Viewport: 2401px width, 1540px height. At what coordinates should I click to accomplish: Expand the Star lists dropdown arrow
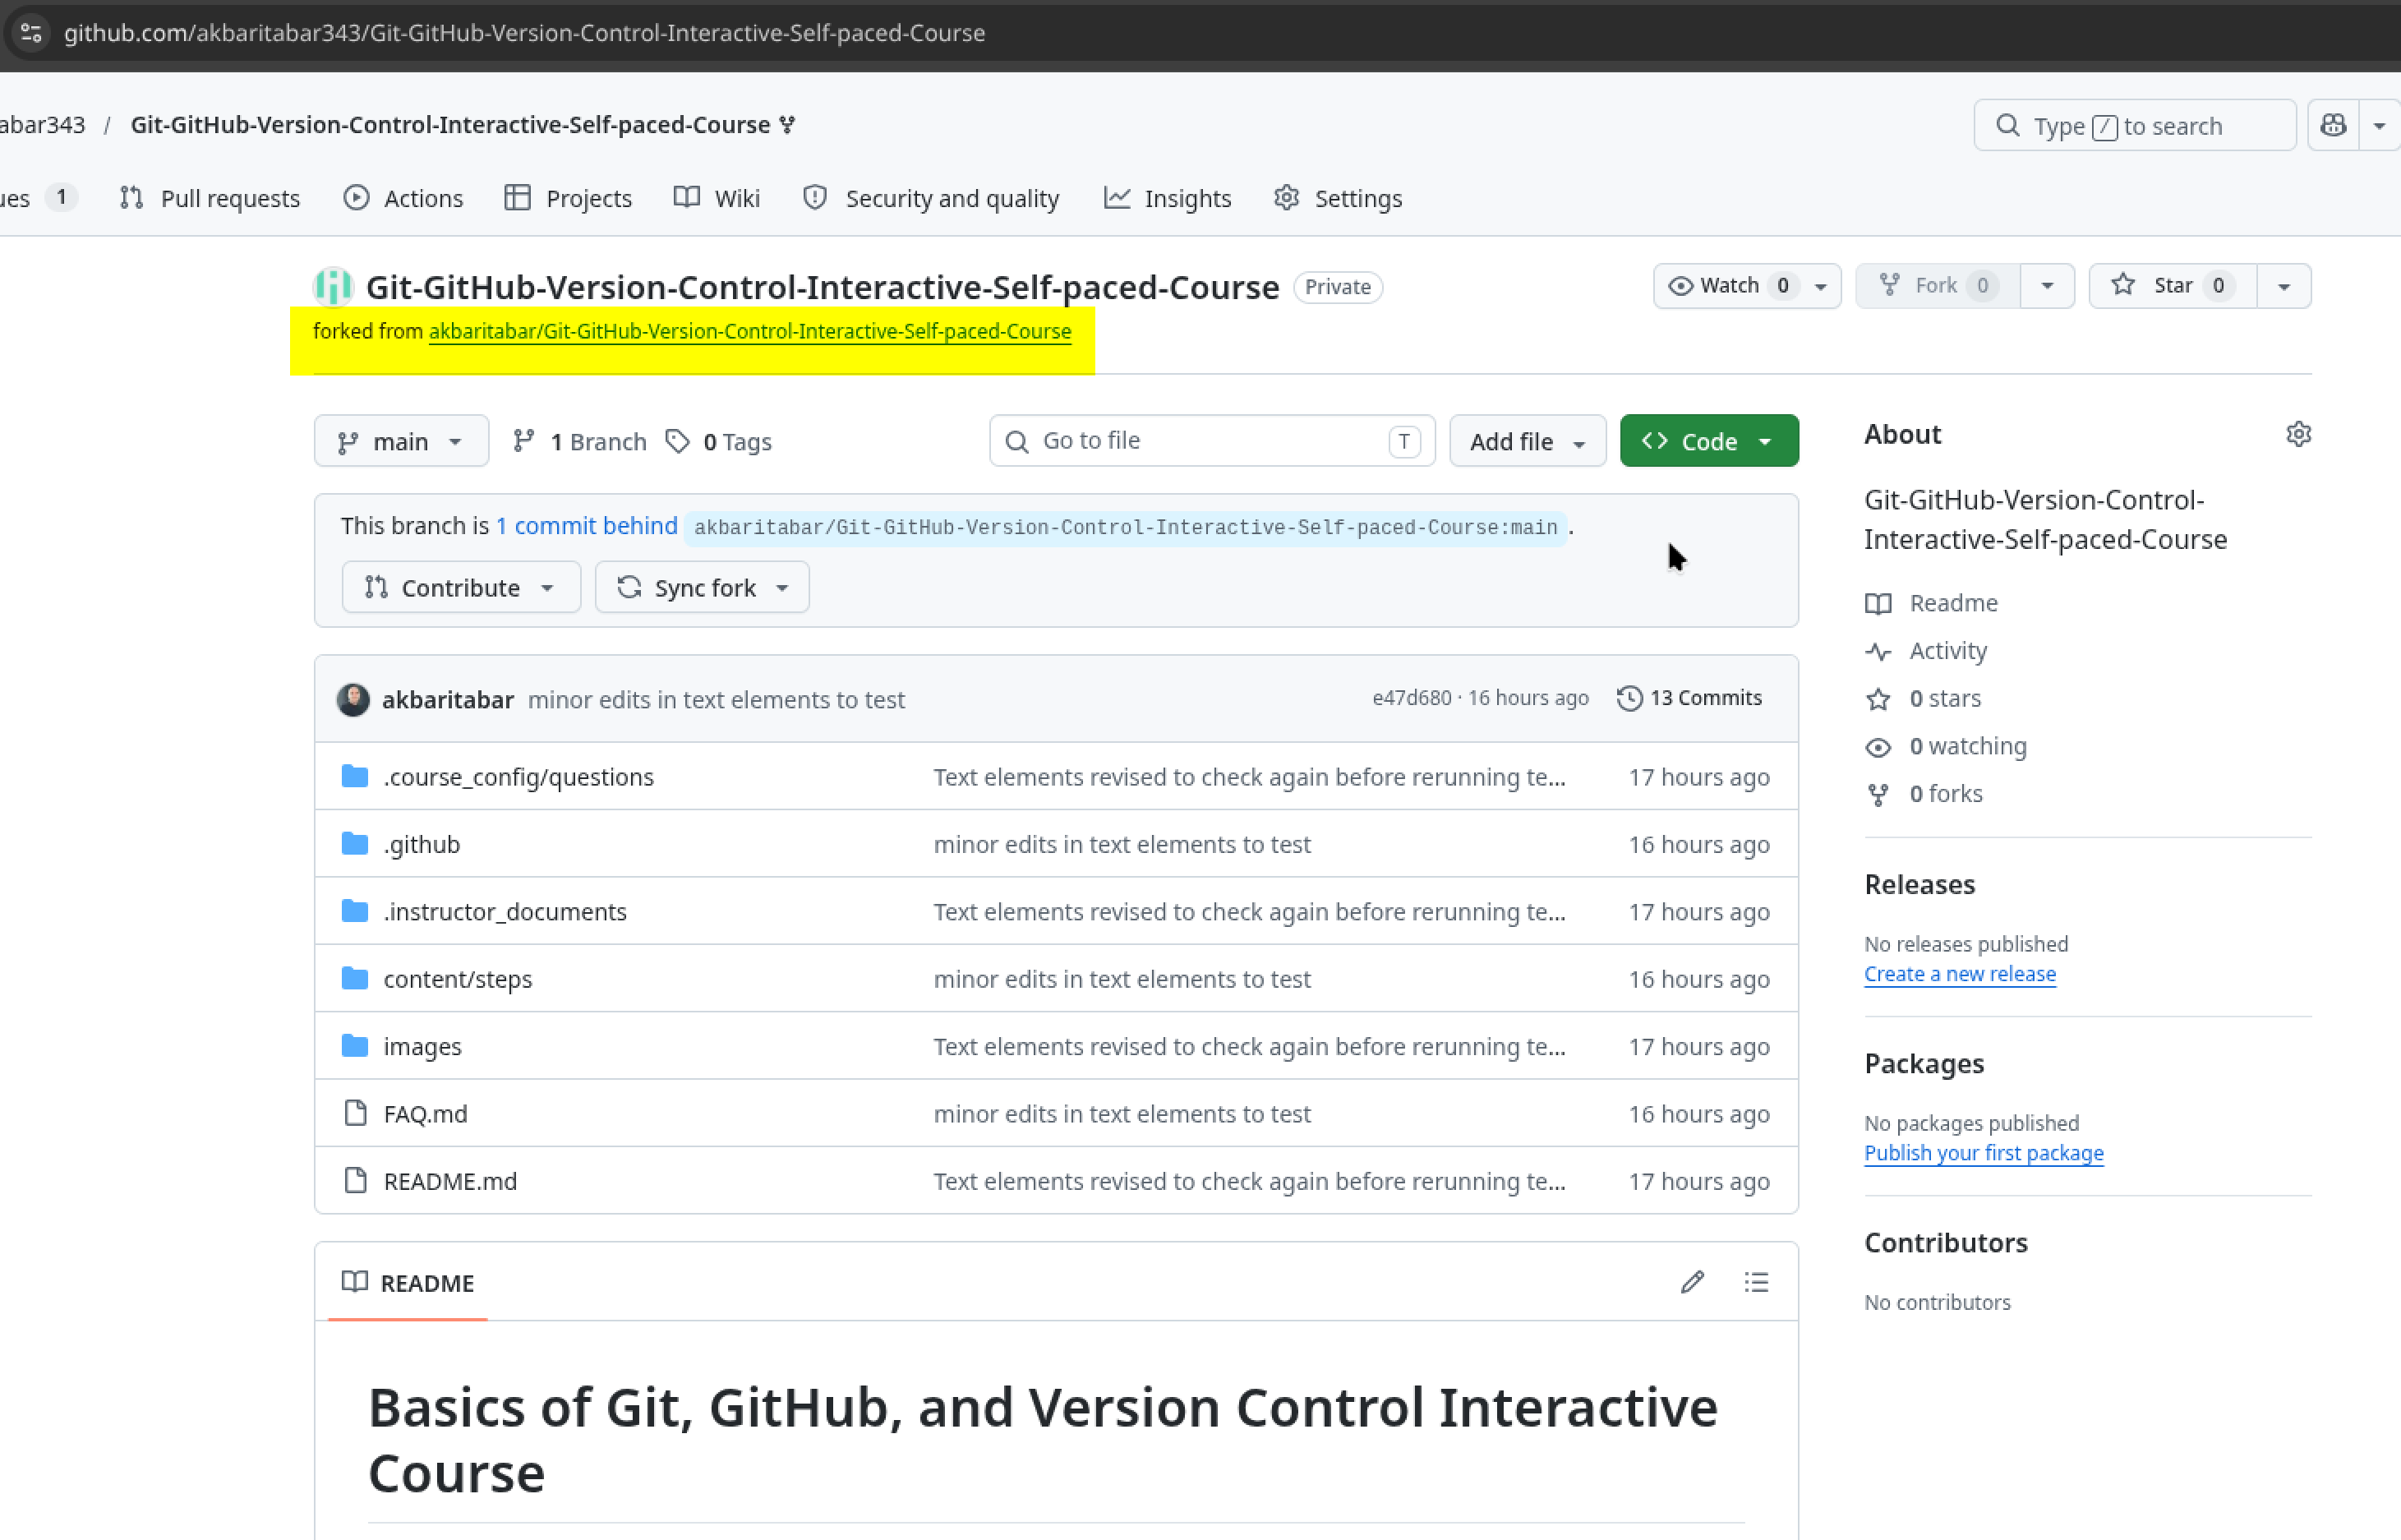2284,286
